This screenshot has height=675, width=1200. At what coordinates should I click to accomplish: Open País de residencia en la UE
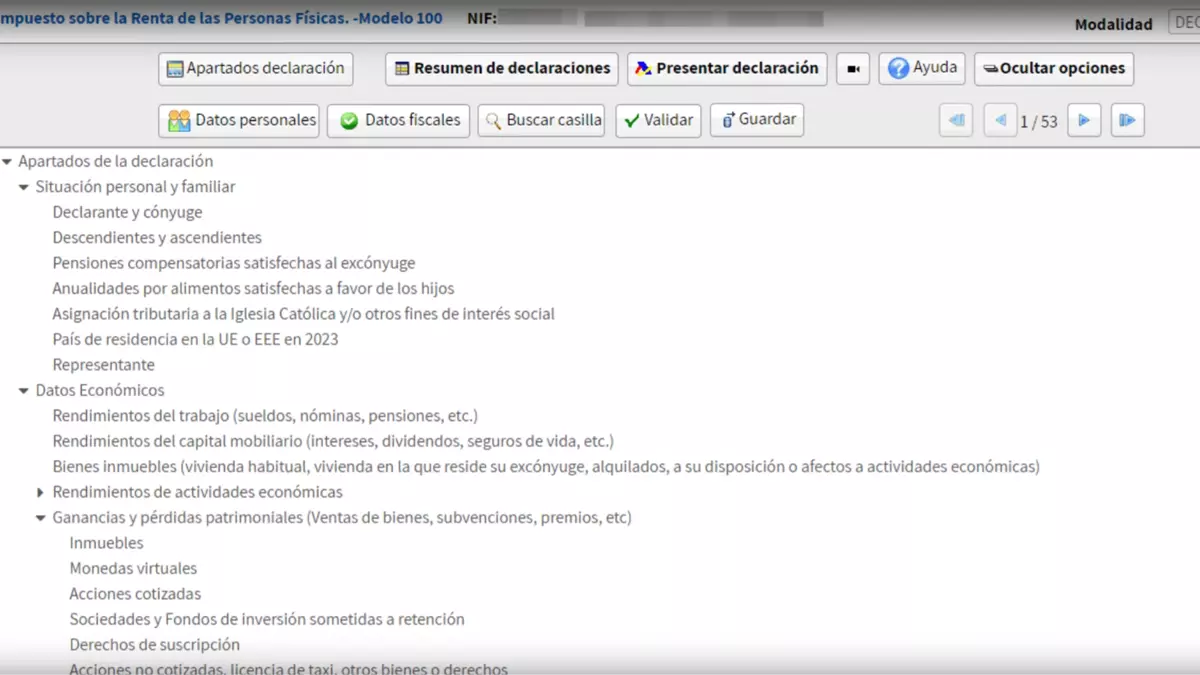tap(195, 339)
